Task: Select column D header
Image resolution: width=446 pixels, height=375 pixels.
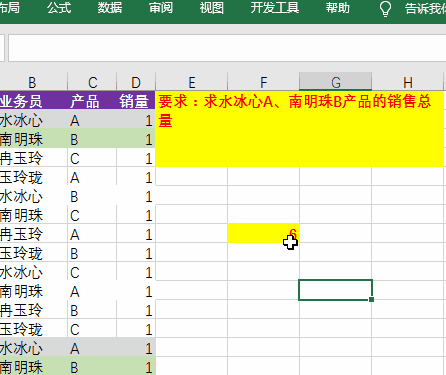Action: tap(136, 82)
